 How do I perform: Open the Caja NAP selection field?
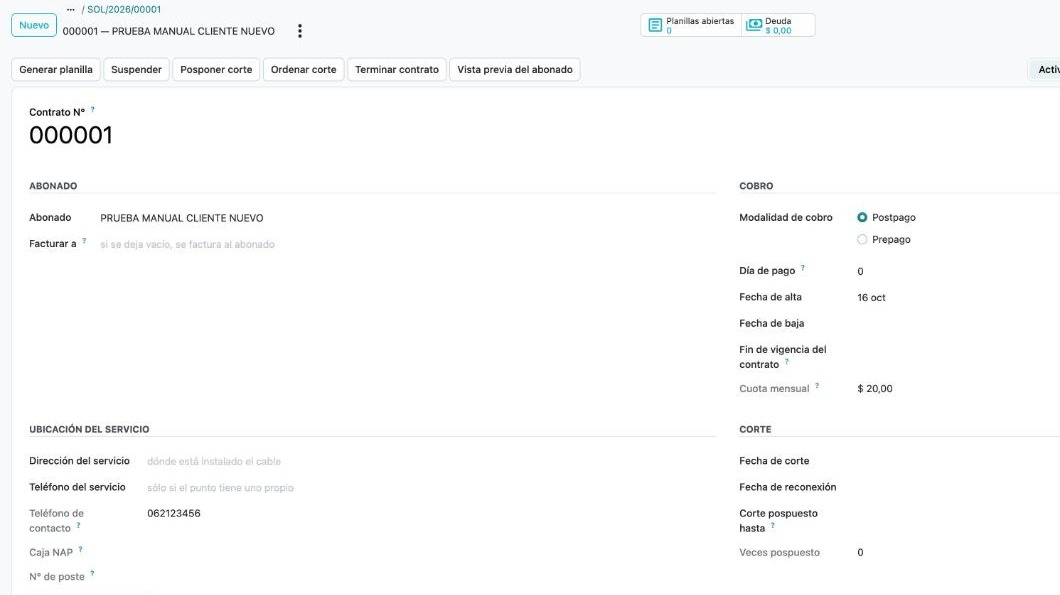tap(431, 552)
